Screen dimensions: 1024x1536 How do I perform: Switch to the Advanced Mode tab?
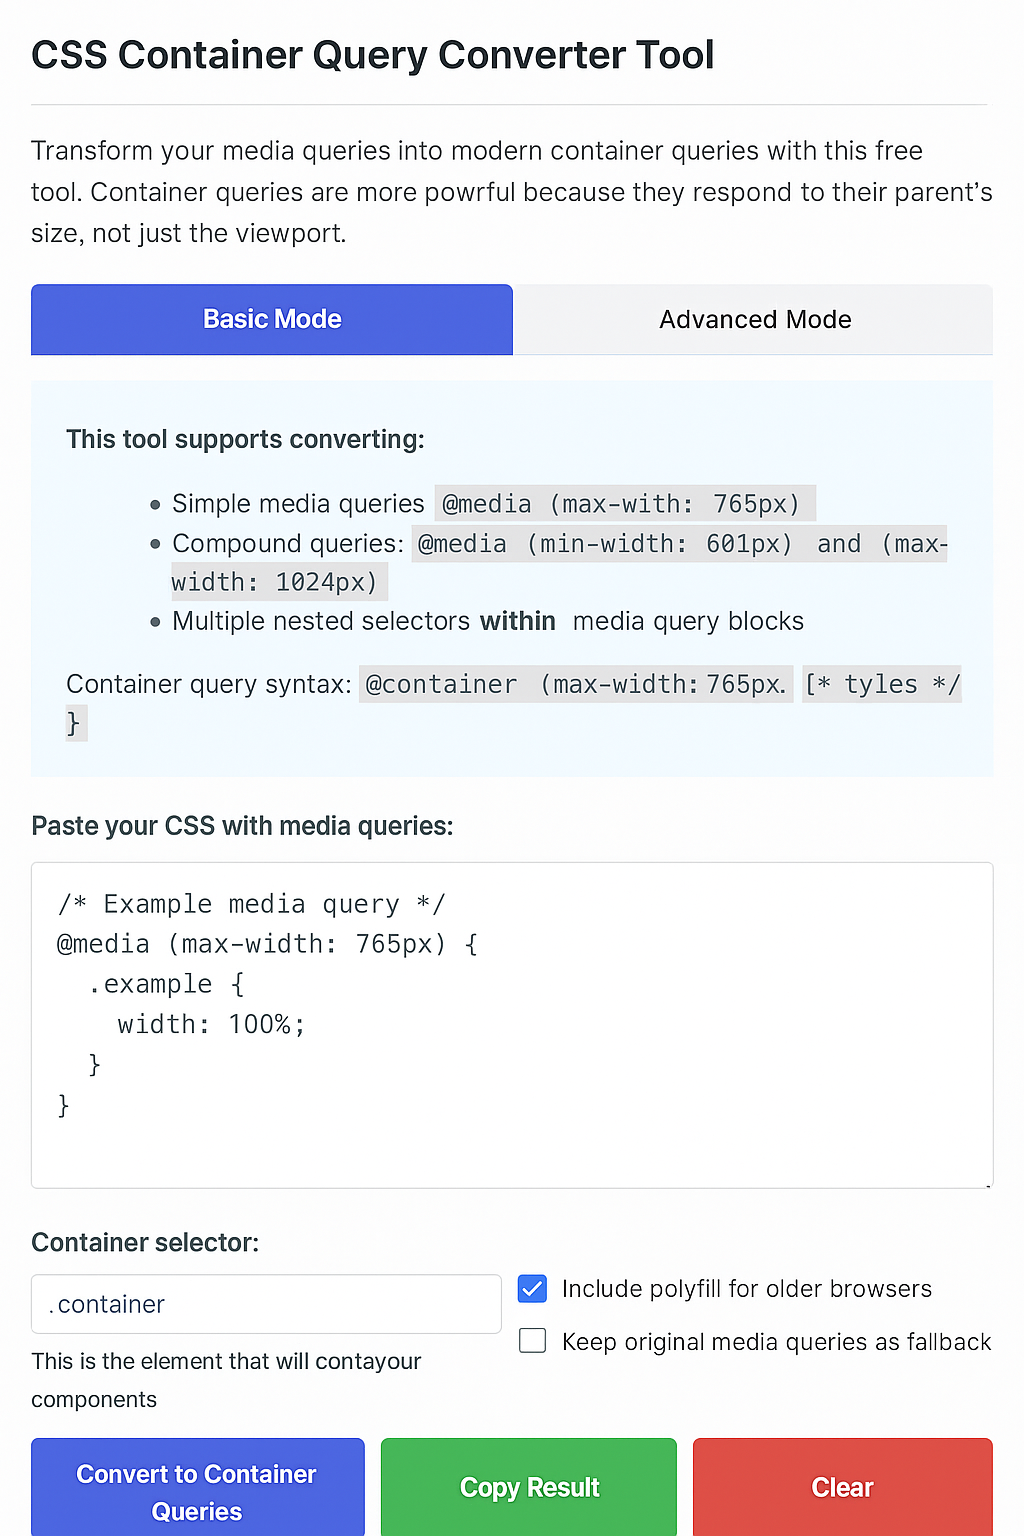[x=755, y=319]
